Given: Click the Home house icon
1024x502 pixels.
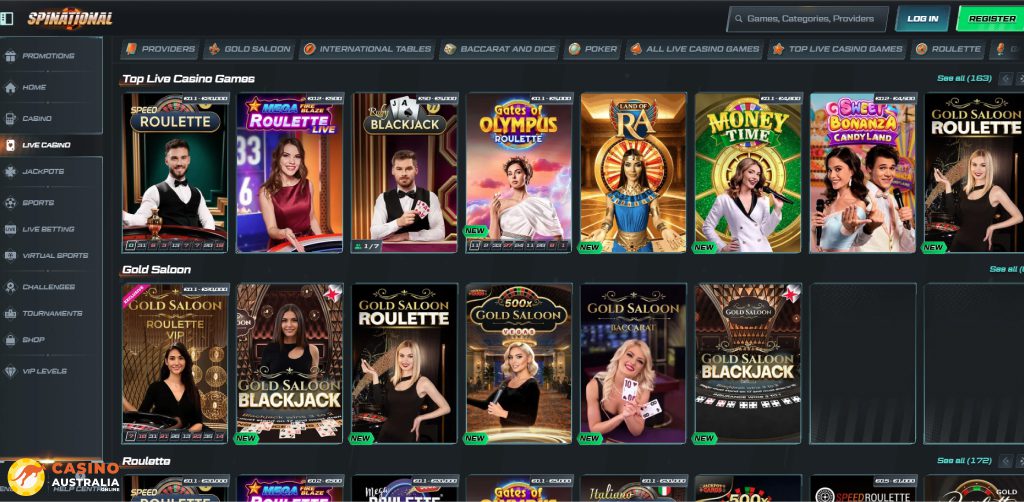Looking at the screenshot, I should (10, 87).
